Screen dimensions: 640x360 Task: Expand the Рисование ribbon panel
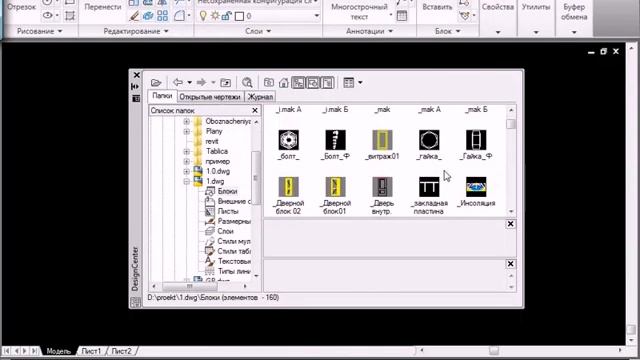point(40,31)
